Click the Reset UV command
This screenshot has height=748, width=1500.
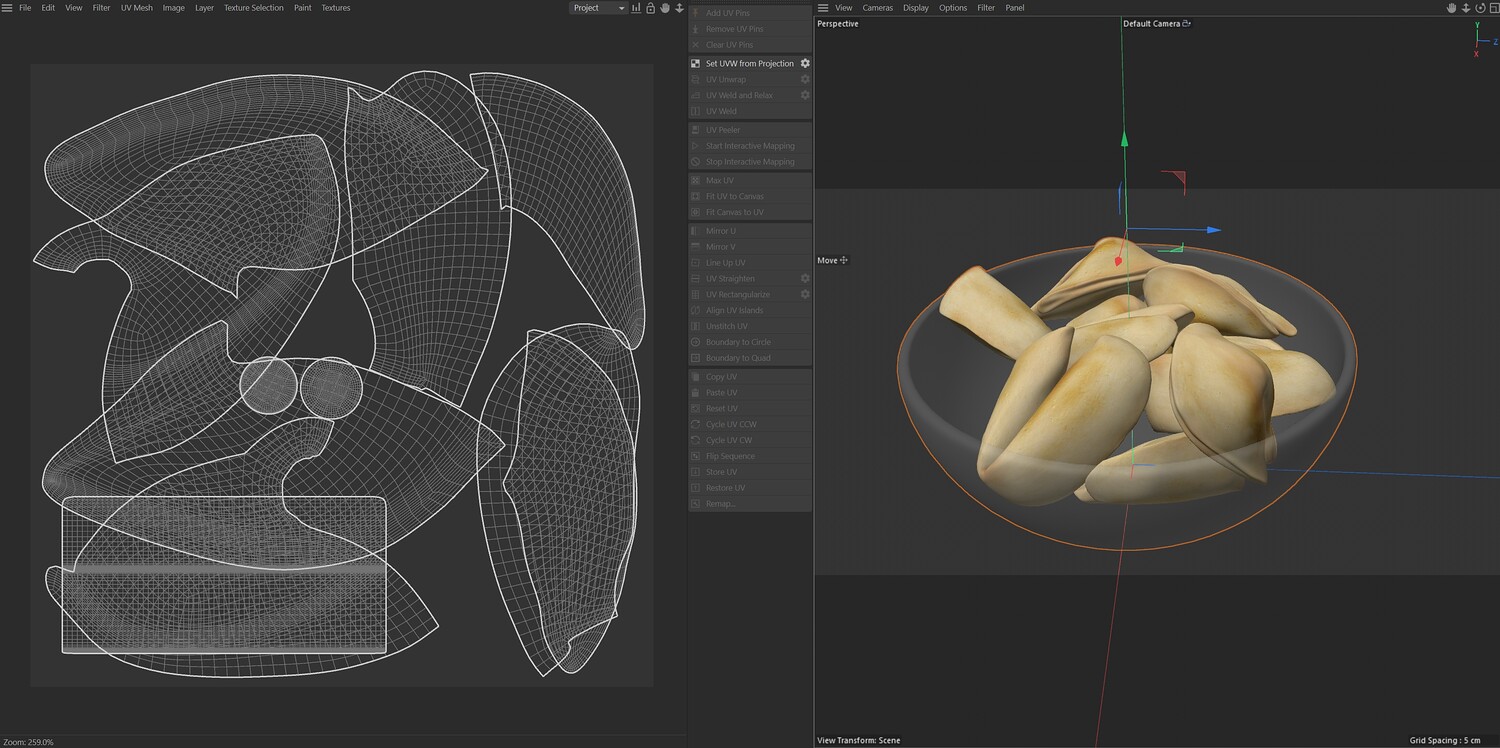point(750,409)
